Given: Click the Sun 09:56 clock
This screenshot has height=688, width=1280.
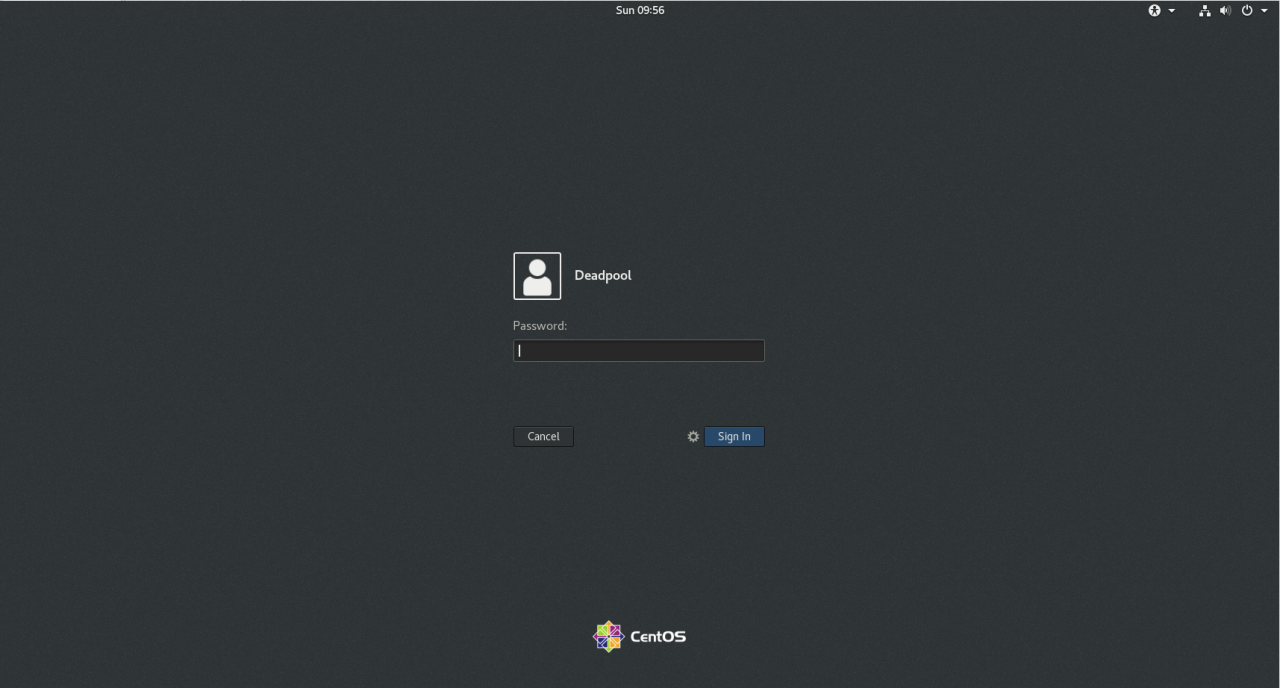Looking at the screenshot, I should pos(640,10).
